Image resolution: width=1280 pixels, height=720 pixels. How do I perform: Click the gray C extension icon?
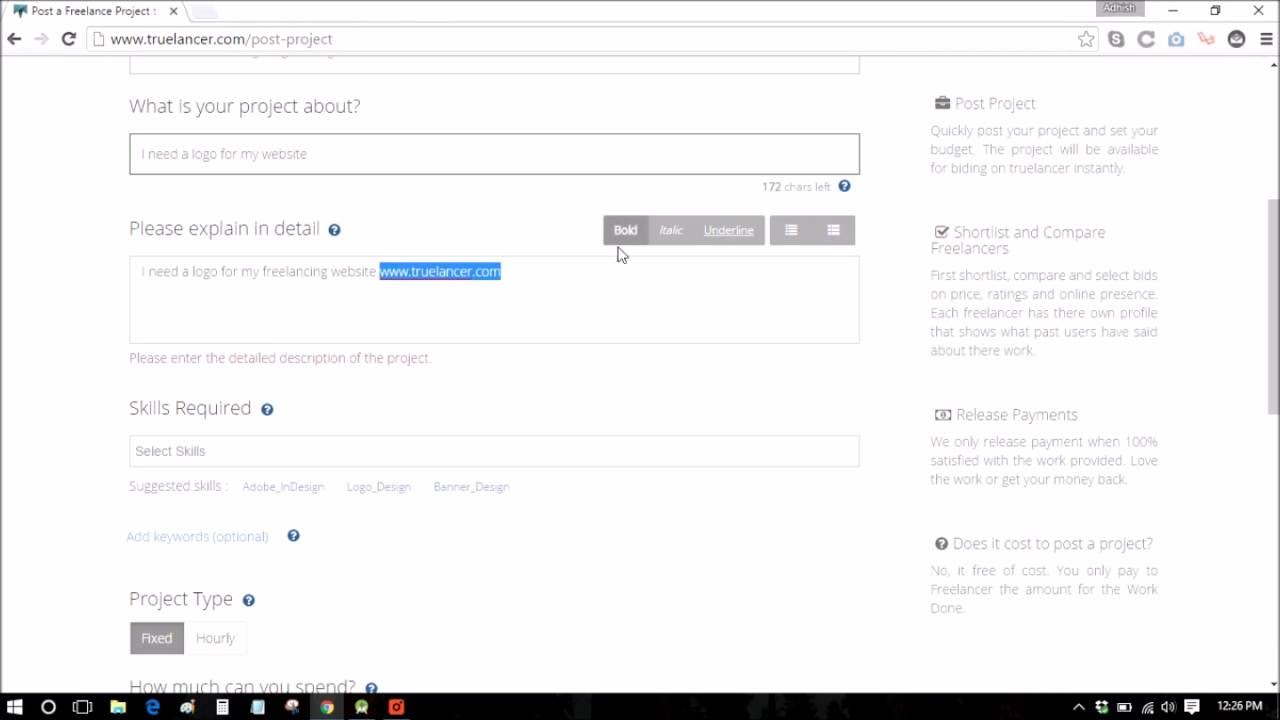point(1146,39)
